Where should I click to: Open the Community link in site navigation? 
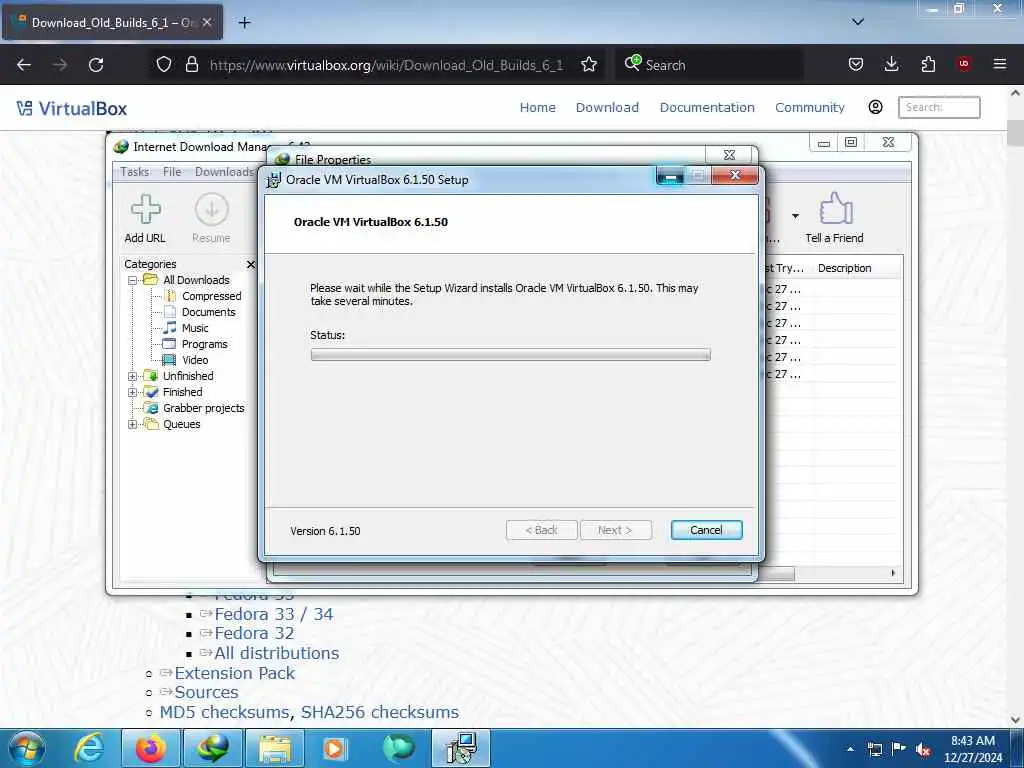(x=810, y=108)
